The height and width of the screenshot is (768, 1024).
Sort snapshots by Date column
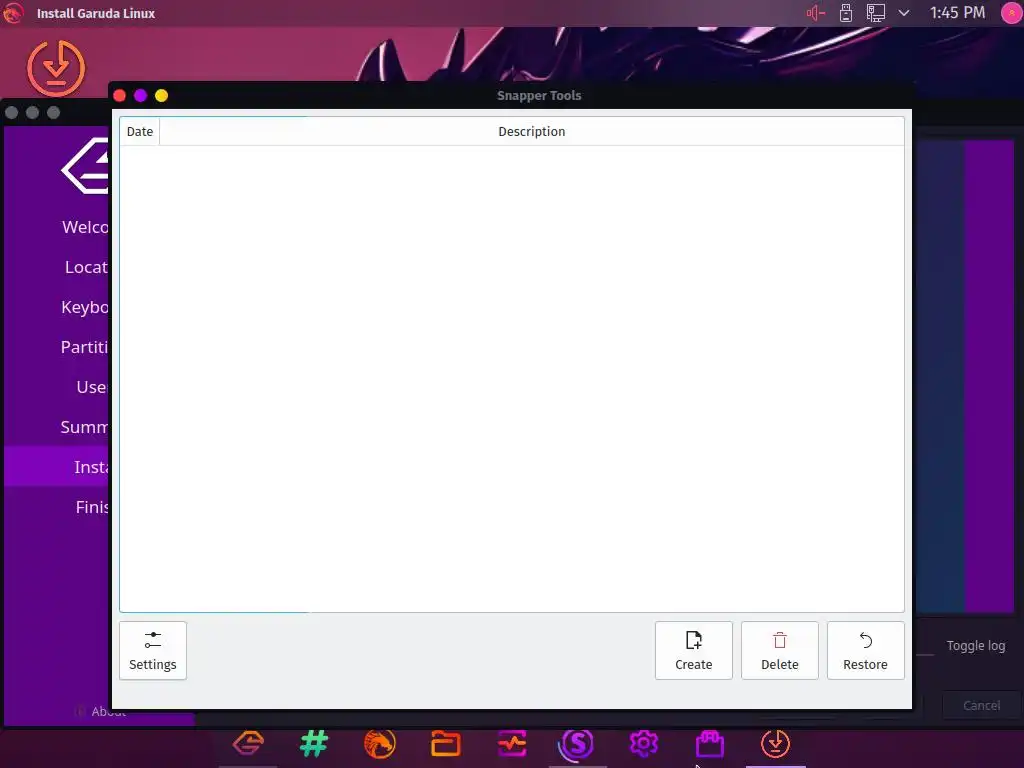(140, 131)
